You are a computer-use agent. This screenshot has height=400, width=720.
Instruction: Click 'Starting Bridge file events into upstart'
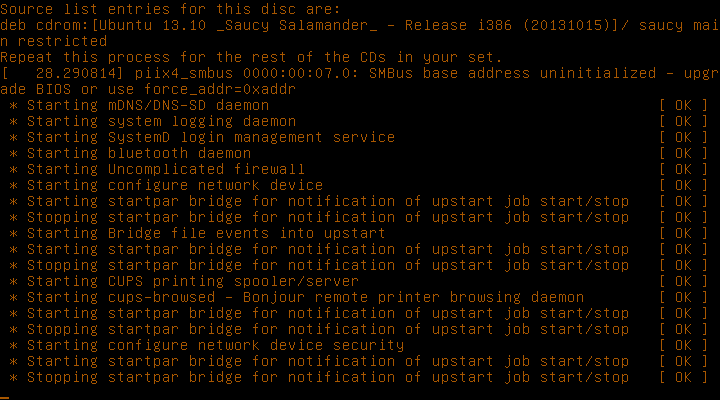206,233
